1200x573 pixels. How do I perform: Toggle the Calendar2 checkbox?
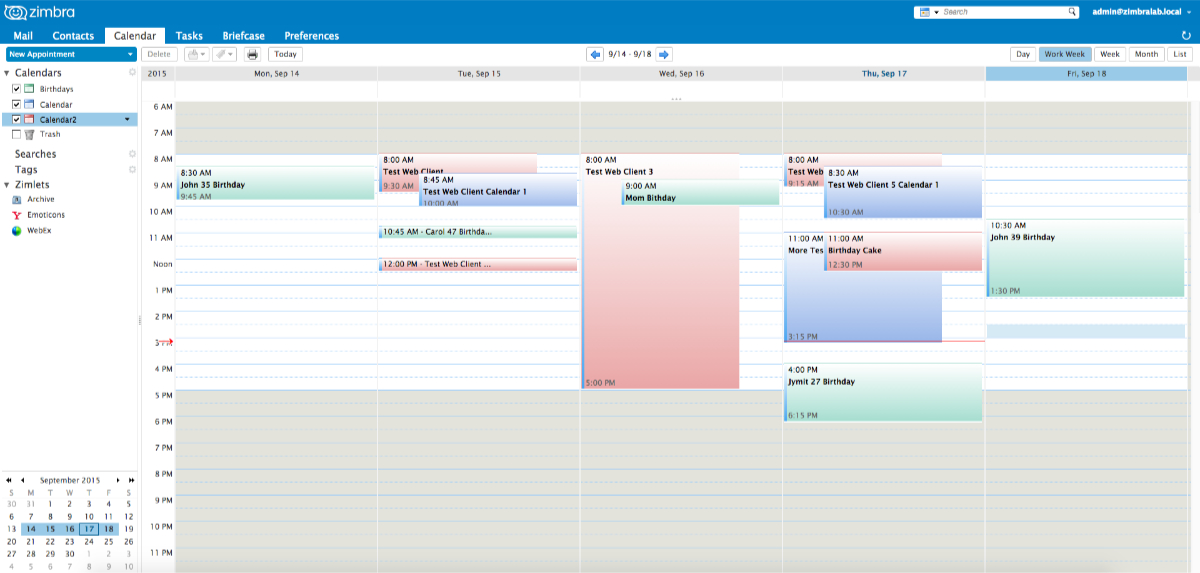[16, 119]
